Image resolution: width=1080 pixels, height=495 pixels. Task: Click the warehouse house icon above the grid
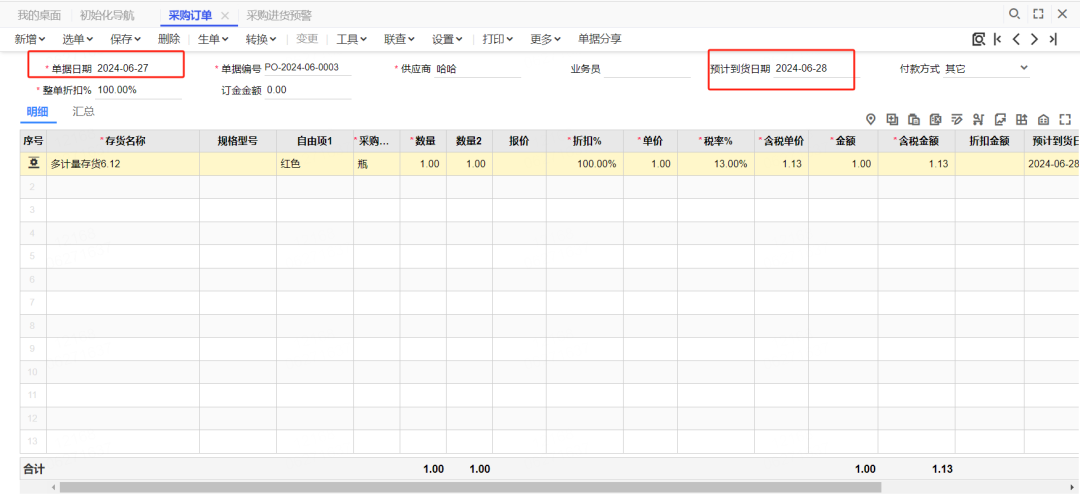[1043, 119]
